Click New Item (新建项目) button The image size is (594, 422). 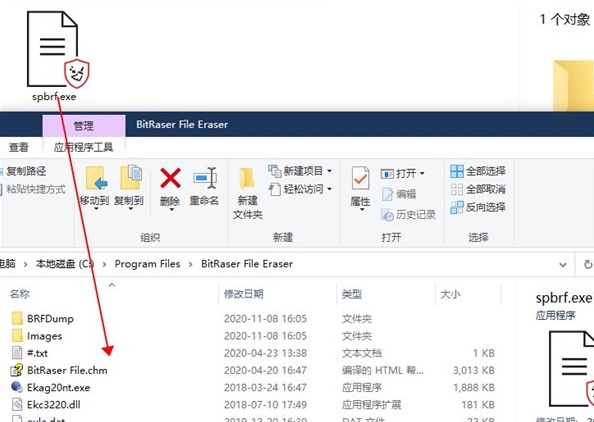pos(300,171)
